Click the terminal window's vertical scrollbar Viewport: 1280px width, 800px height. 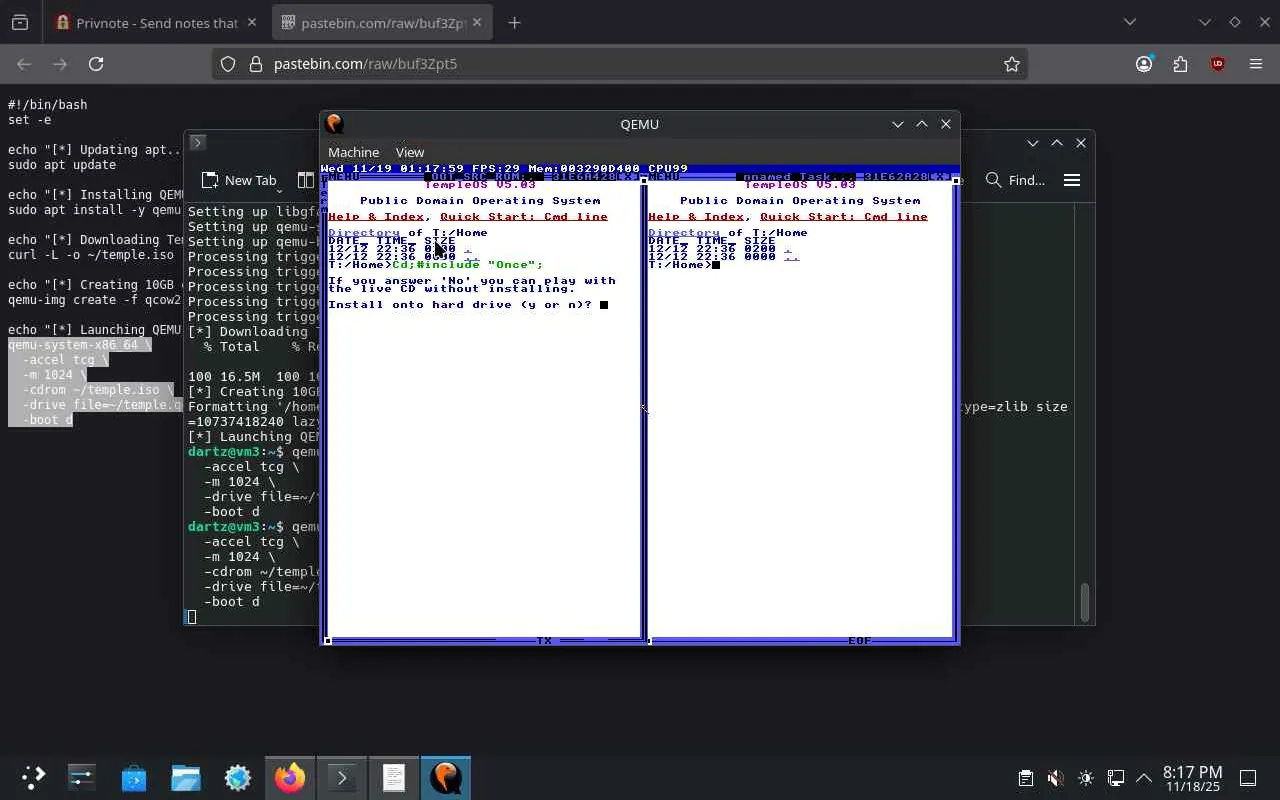click(1085, 602)
